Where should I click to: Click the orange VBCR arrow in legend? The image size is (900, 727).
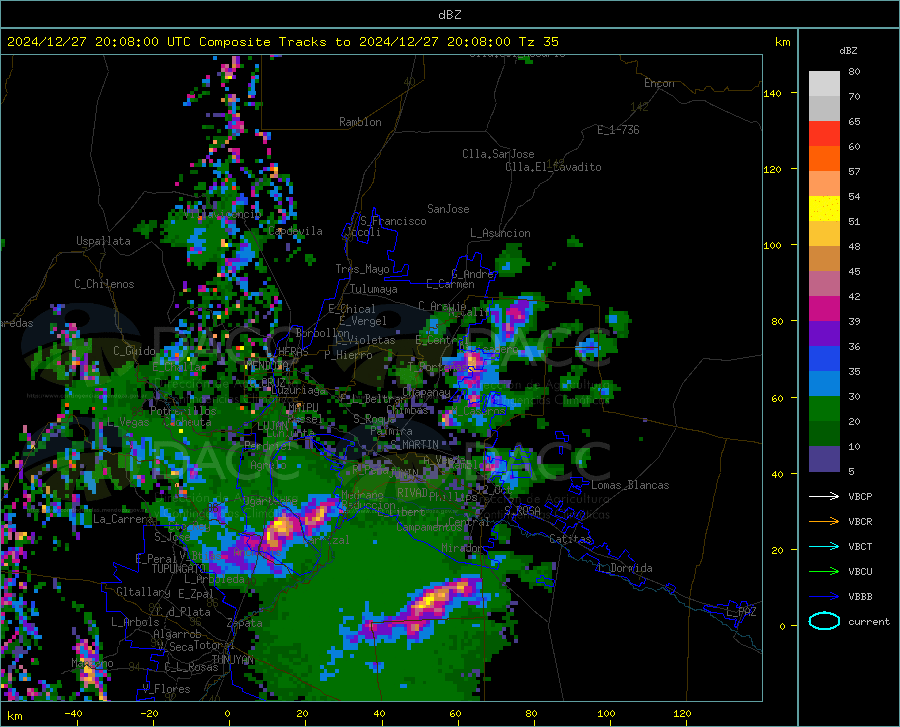click(x=824, y=522)
